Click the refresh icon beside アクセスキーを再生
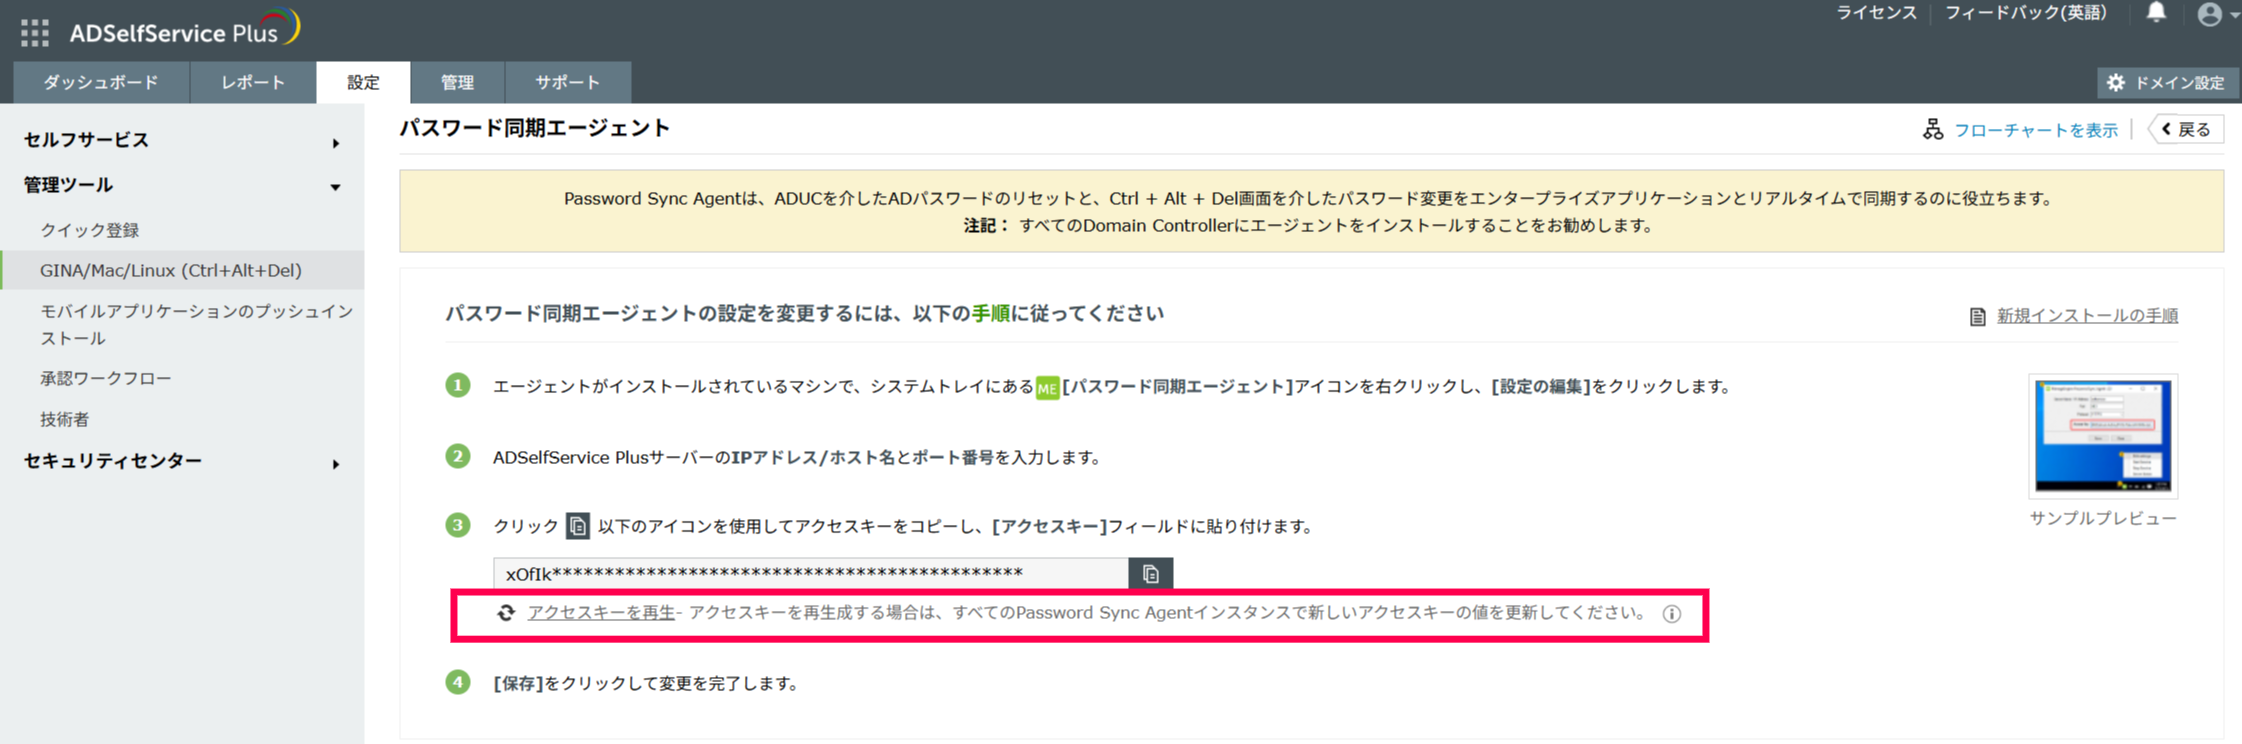 click(x=506, y=613)
